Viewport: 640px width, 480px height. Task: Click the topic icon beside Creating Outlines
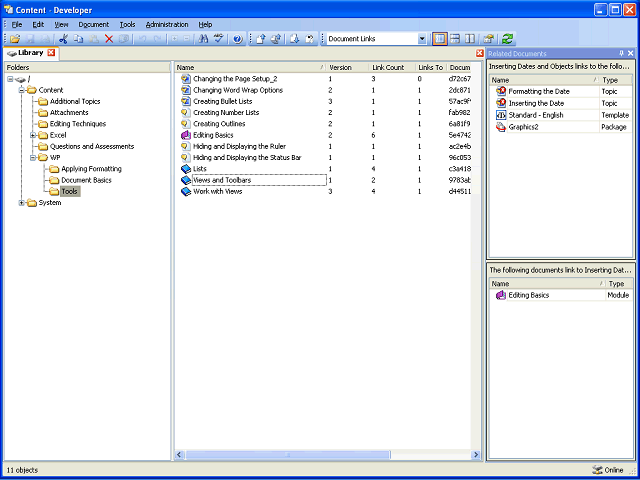(186, 124)
